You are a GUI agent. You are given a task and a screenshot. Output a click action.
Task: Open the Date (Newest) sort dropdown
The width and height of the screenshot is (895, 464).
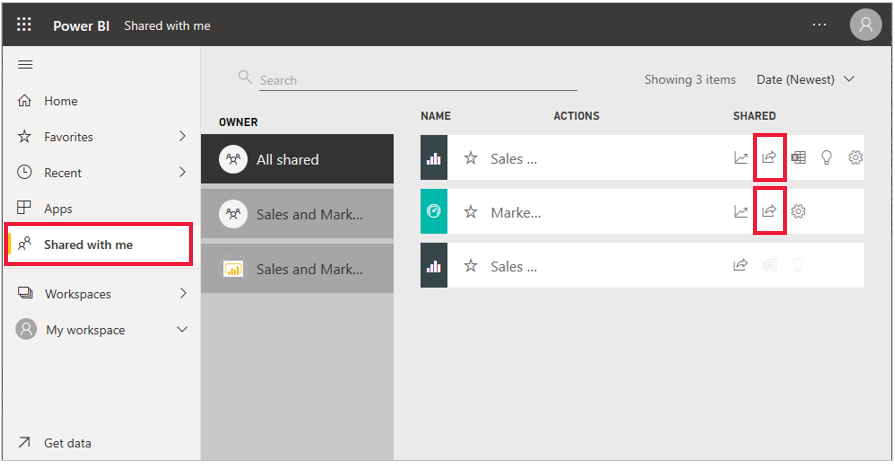805,79
